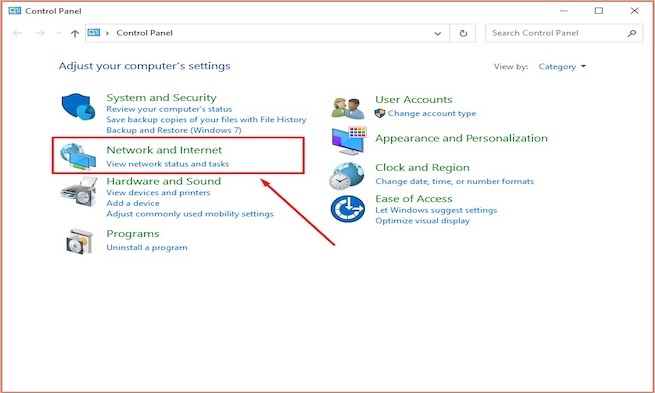Click Control Panel text in address bar
Viewport: 655px width, 393px height.
[144, 33]
